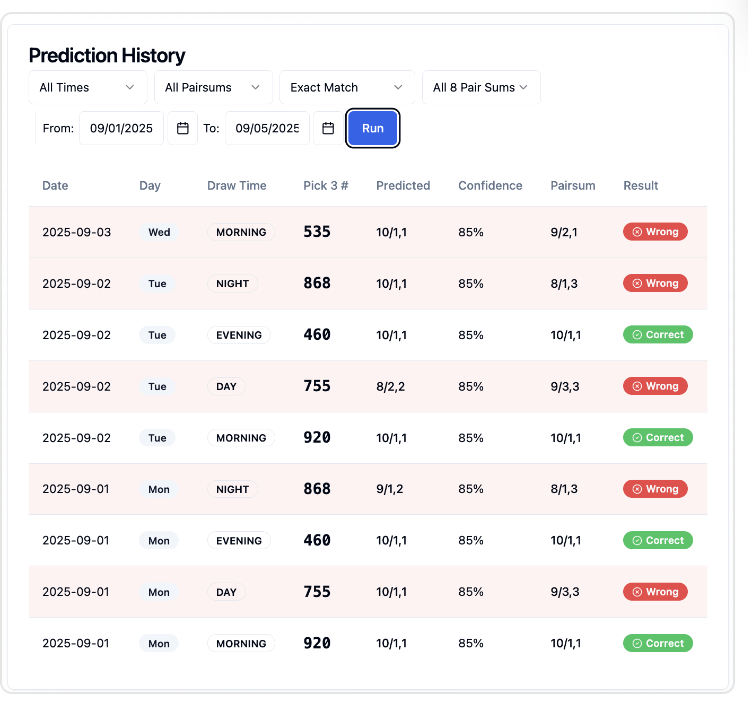The width and height of the screenshot is (748, 702).
Task: Click the Wrong badge for pick 535
Action: (655, 232)
